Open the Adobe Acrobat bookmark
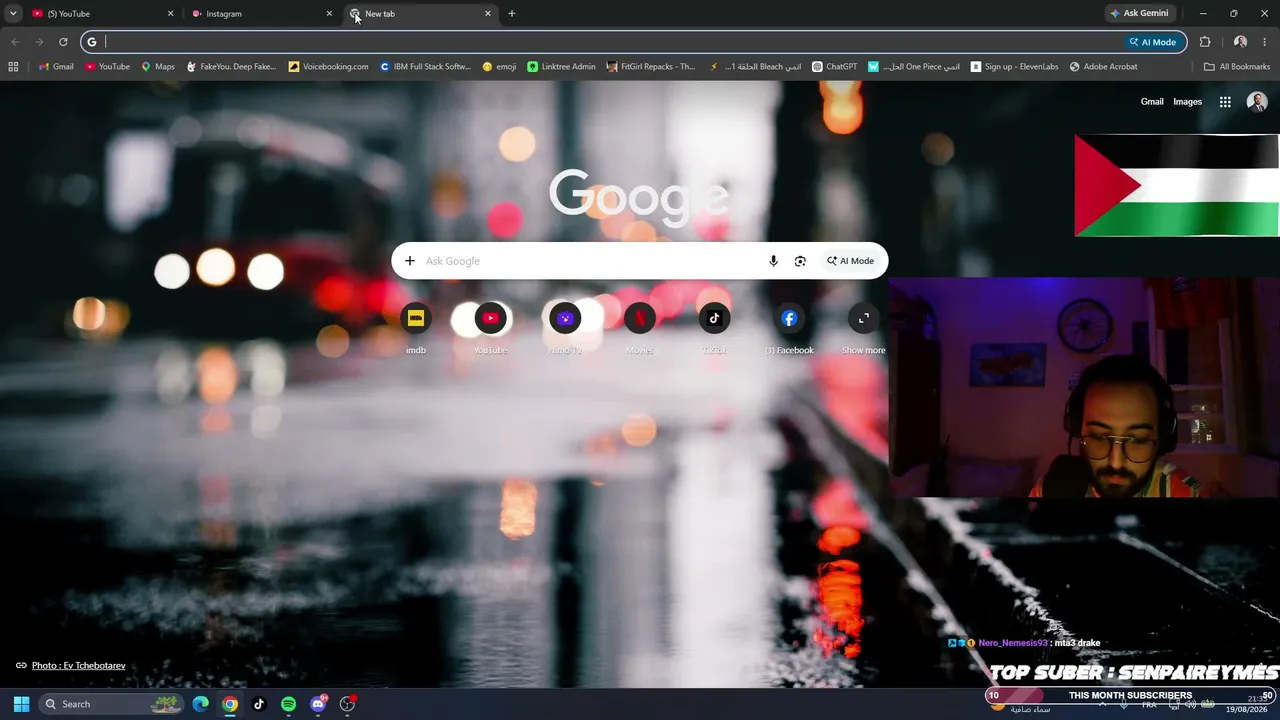The image size is (1280, 720). click(1103, 67)
